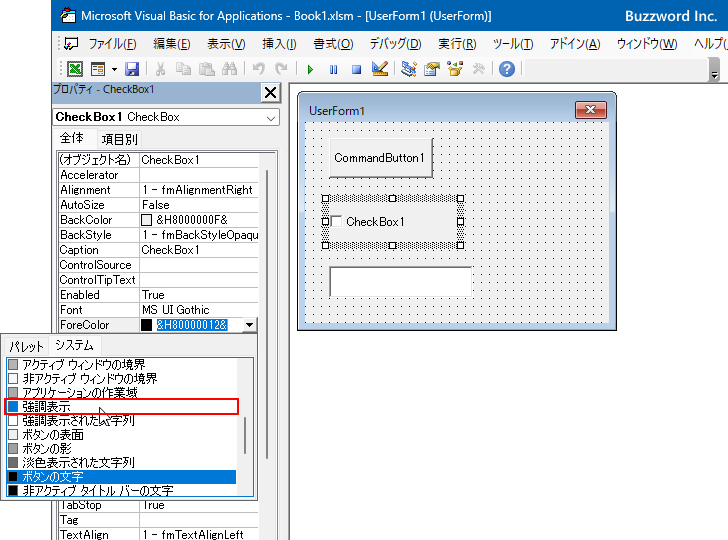Choose 非アクティブ タイトル バーの文字 color
Image resolution: width=728 pixels, height=540 pixels.
point(122,490)
